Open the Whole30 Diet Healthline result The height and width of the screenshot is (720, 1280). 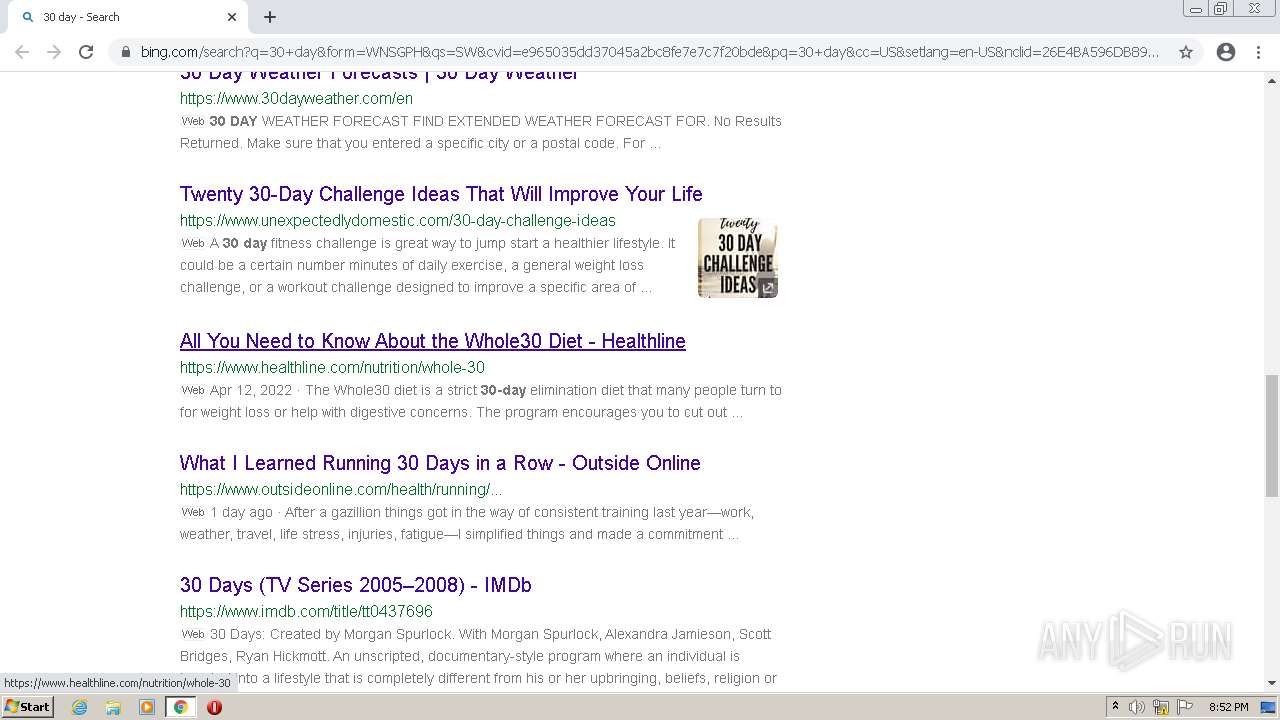tap(433, 341)
